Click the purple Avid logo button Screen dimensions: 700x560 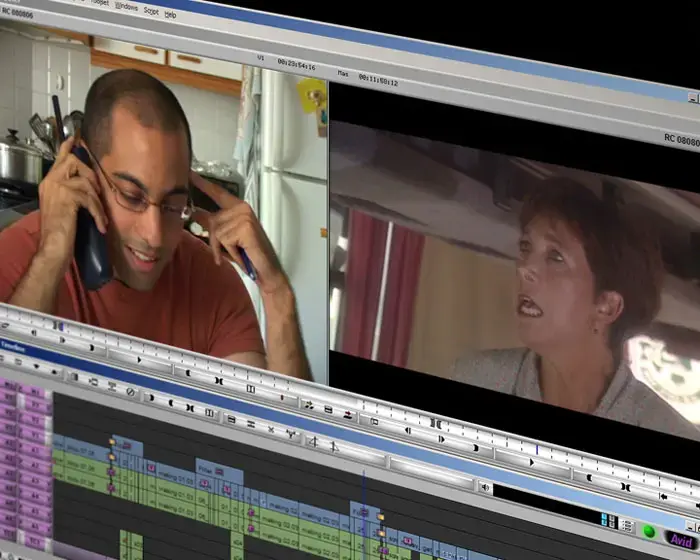coord(681,540)
